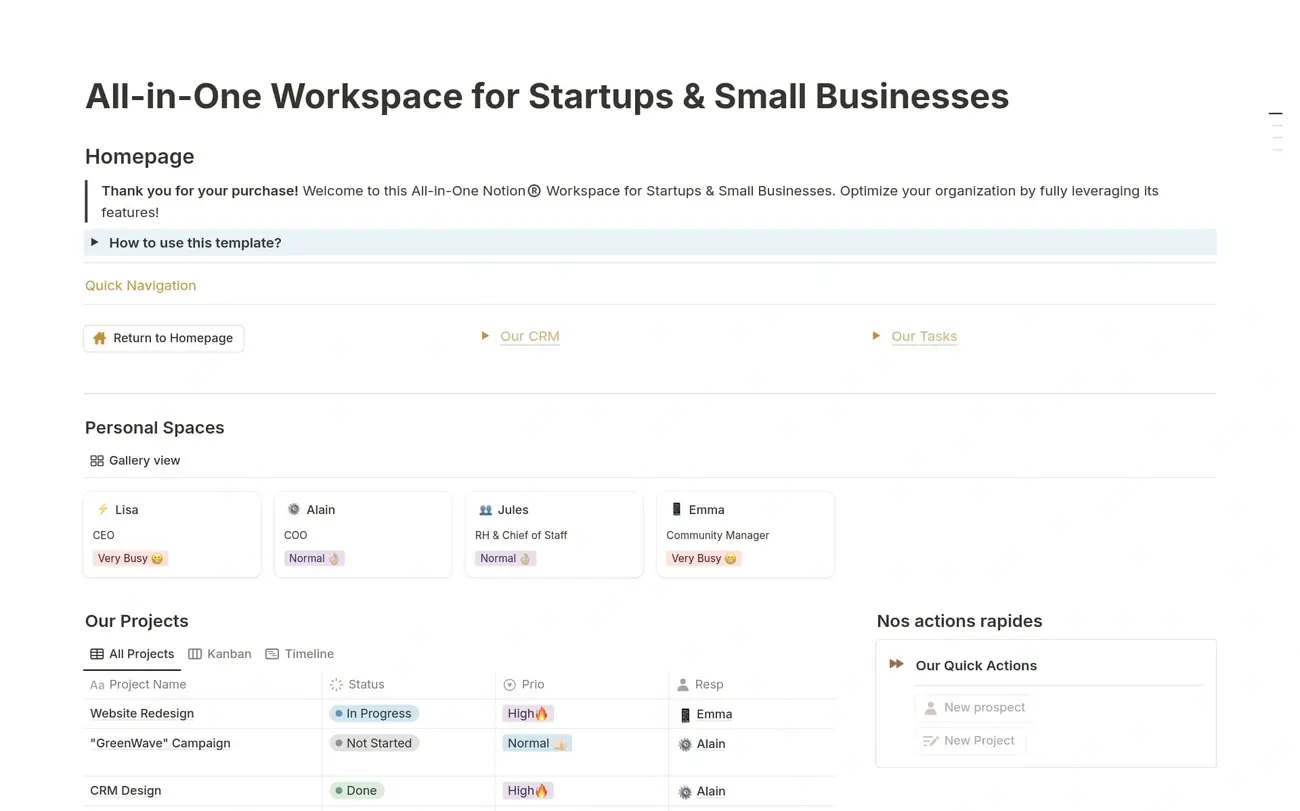Click the status spinner icon in Status header
1300x811 pixels.
coord(337,685)
